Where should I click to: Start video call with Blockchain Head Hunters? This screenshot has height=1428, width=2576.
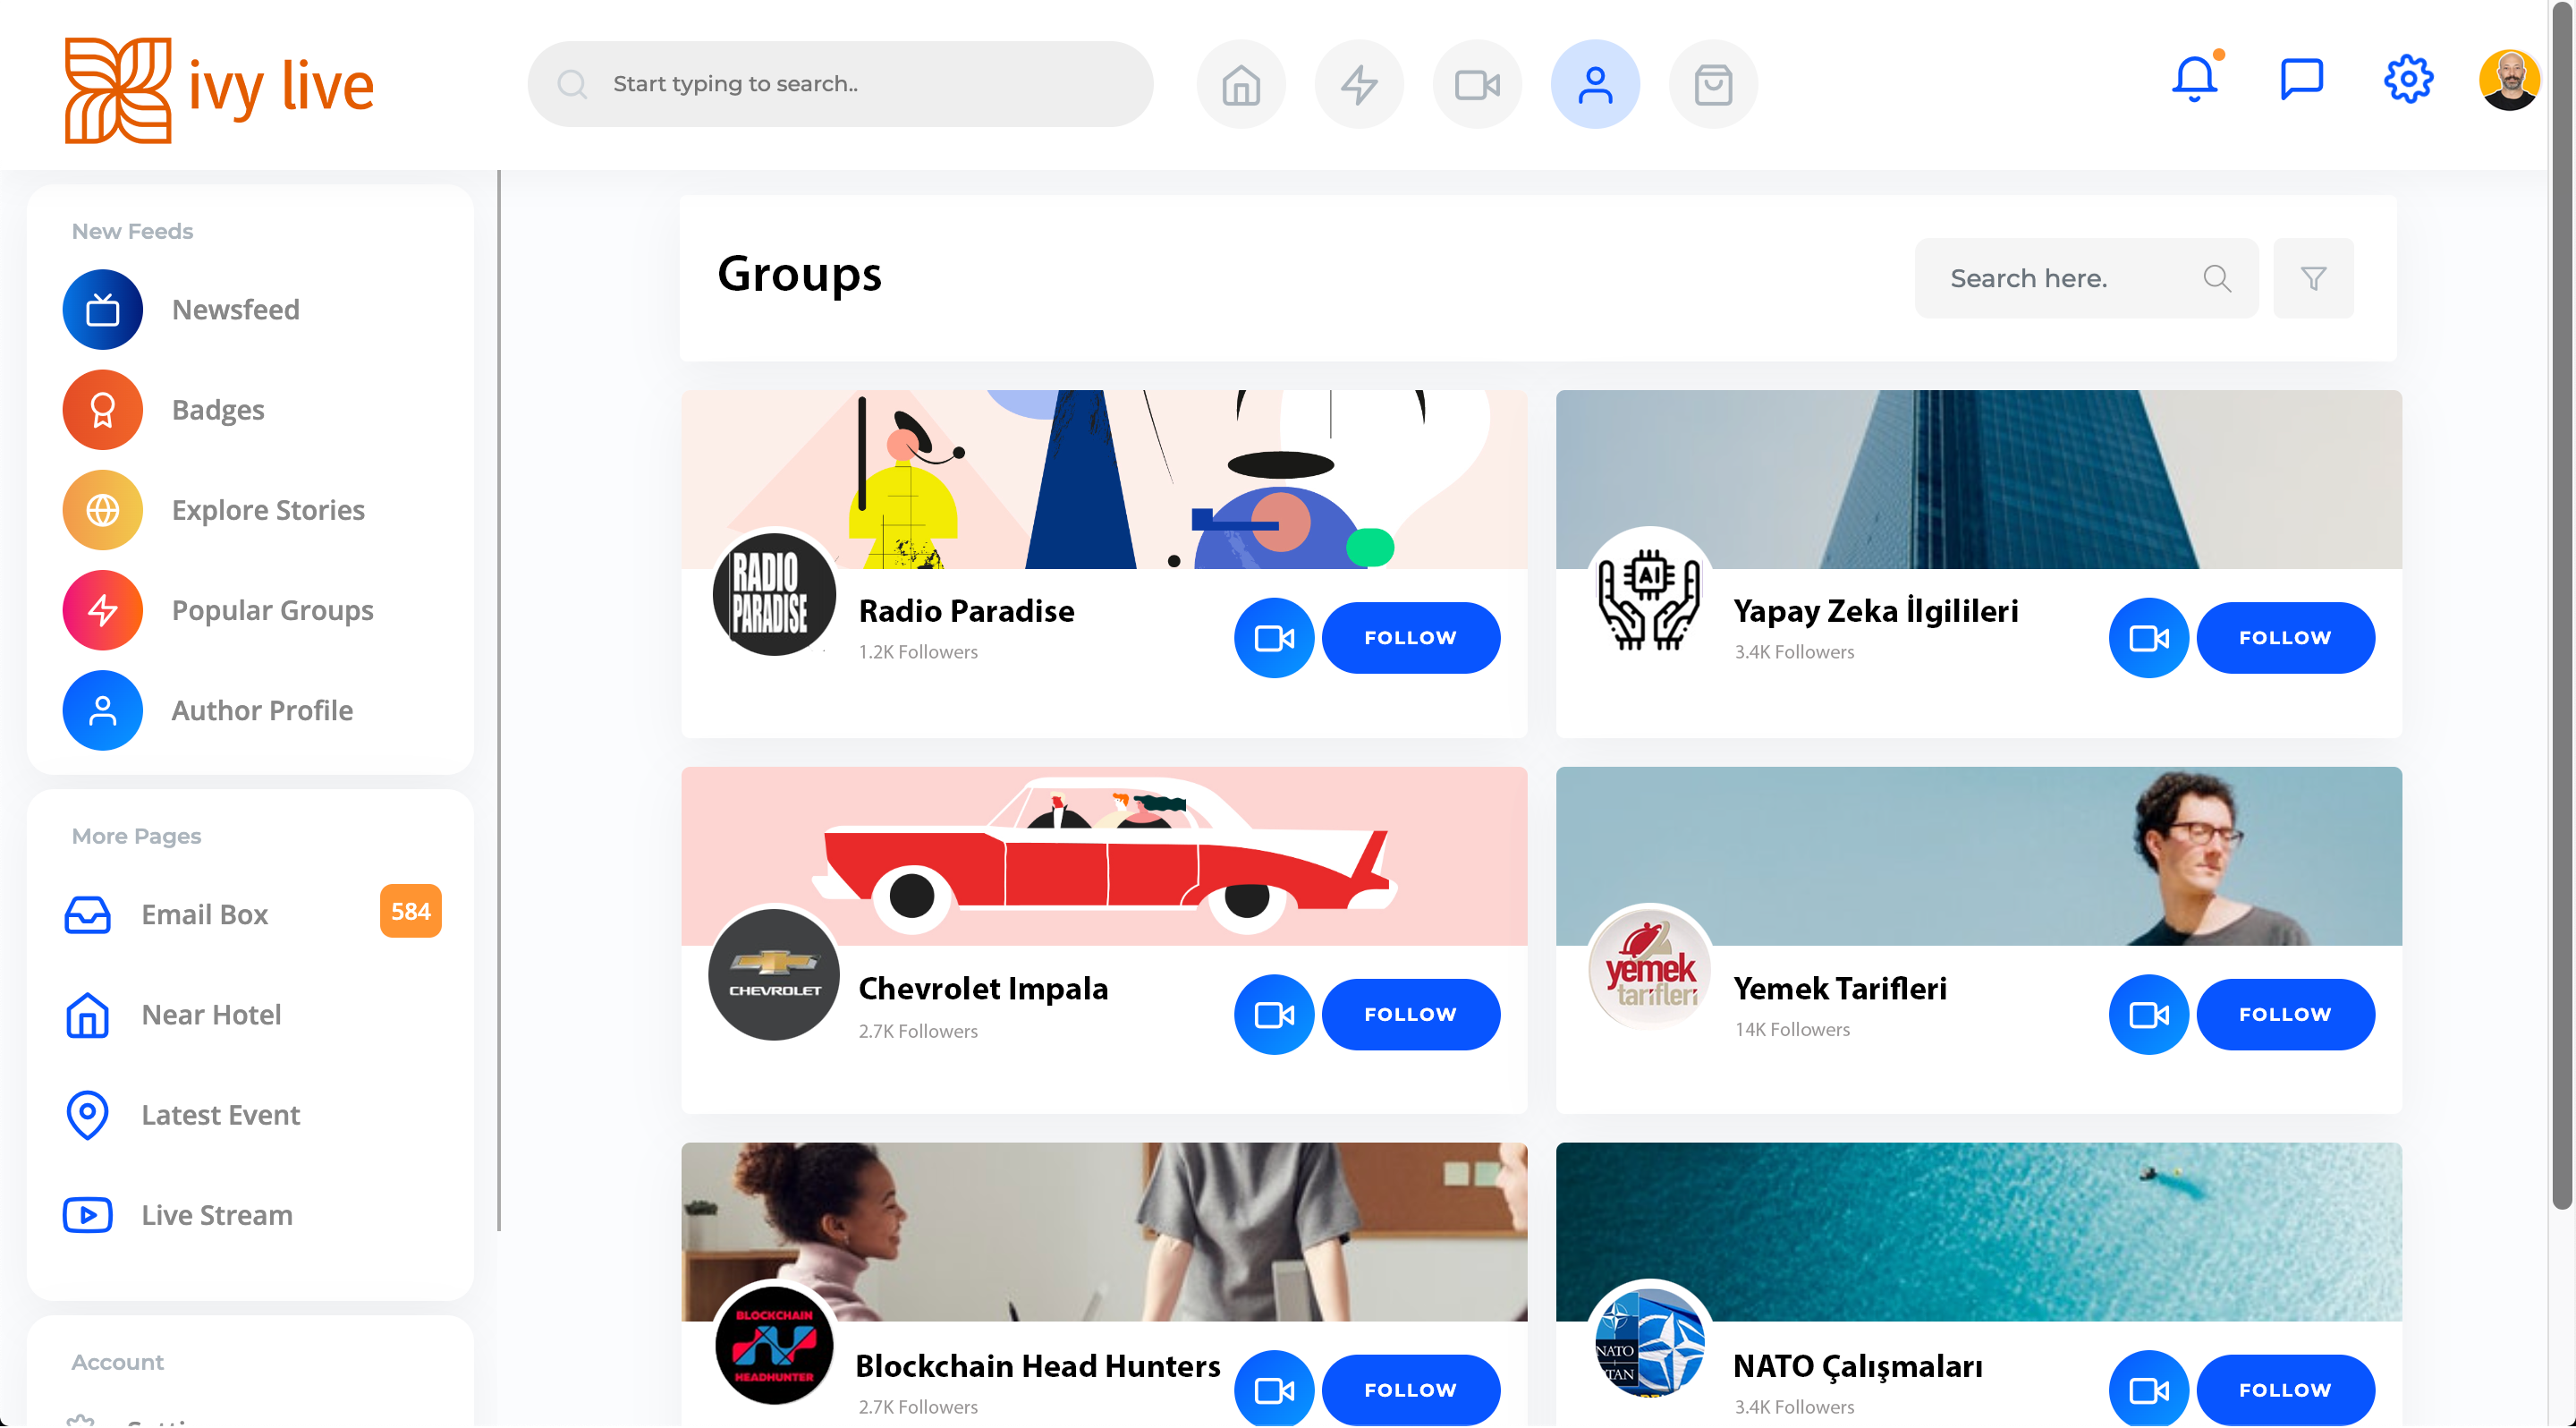(x=1274, y=1389)
